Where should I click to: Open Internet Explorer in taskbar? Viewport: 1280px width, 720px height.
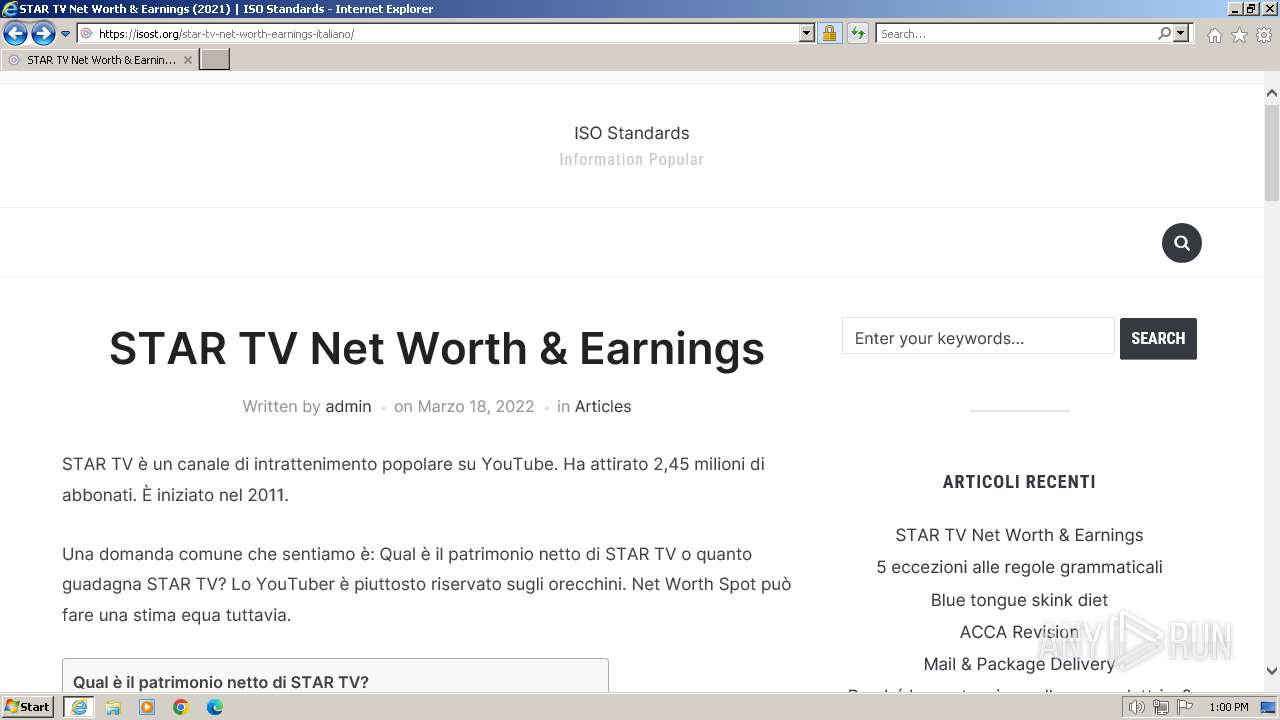pyautogui.click(x=79, y=707)
